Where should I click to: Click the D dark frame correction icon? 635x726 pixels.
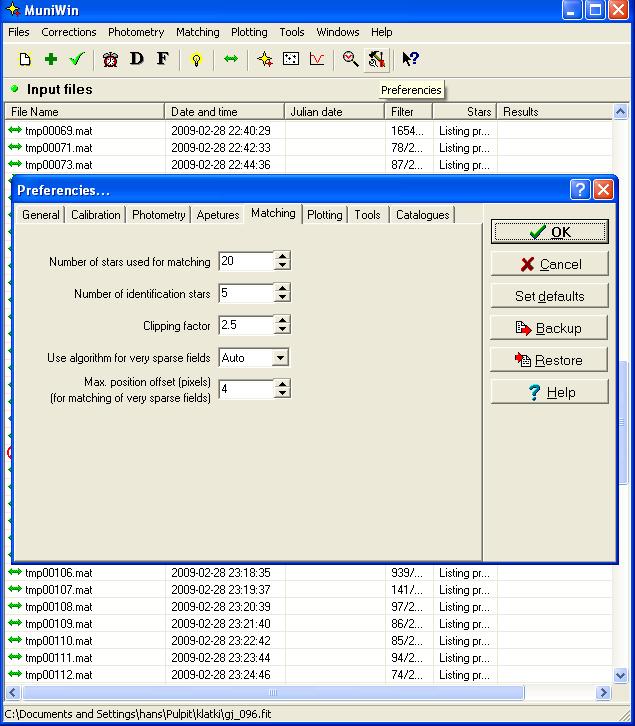point(137,60)
